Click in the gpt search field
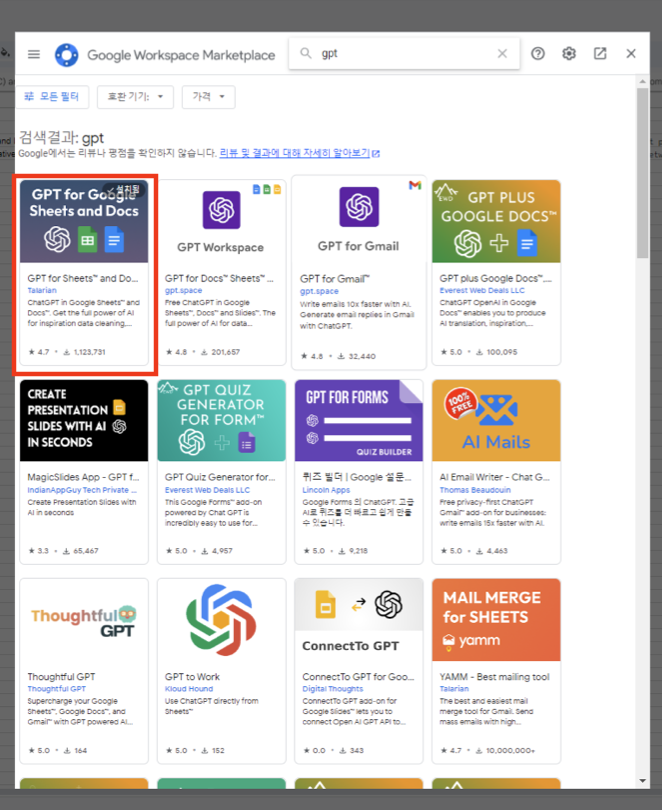The width and height of the screenshot is (662, 810). 404,53
